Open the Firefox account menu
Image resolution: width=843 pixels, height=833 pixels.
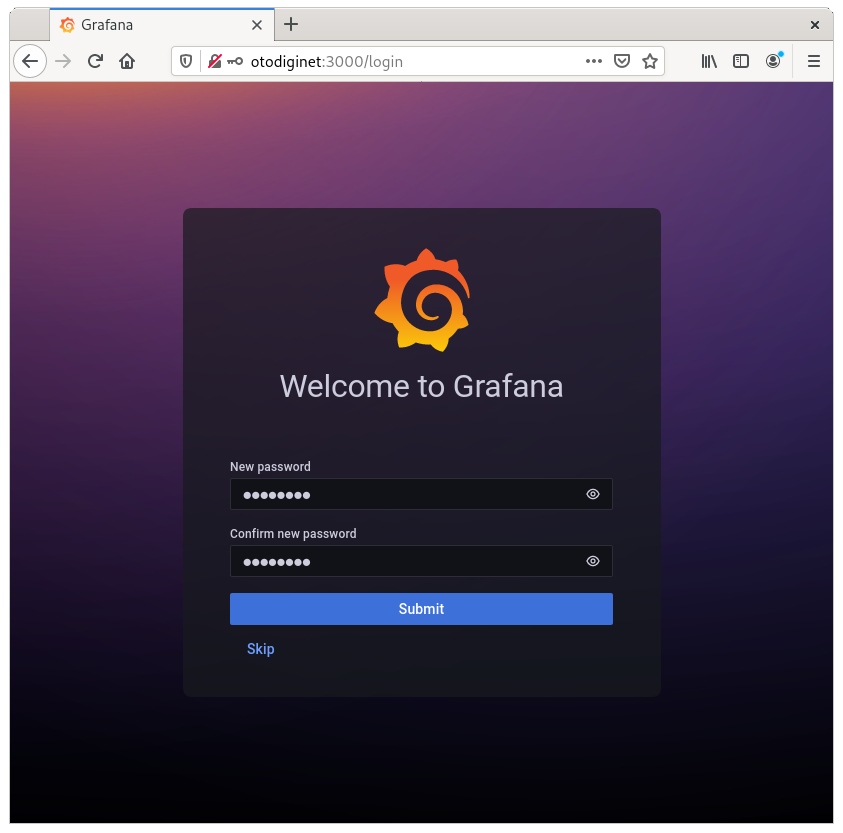click(774, 61)
